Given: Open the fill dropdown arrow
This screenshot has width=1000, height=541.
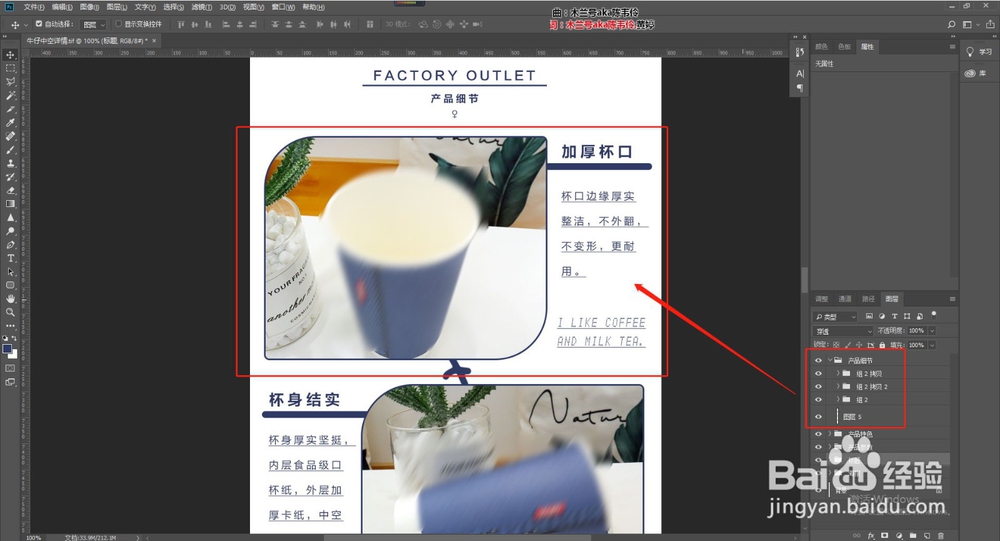Looking at the screenshot, I should pos(932,345).
